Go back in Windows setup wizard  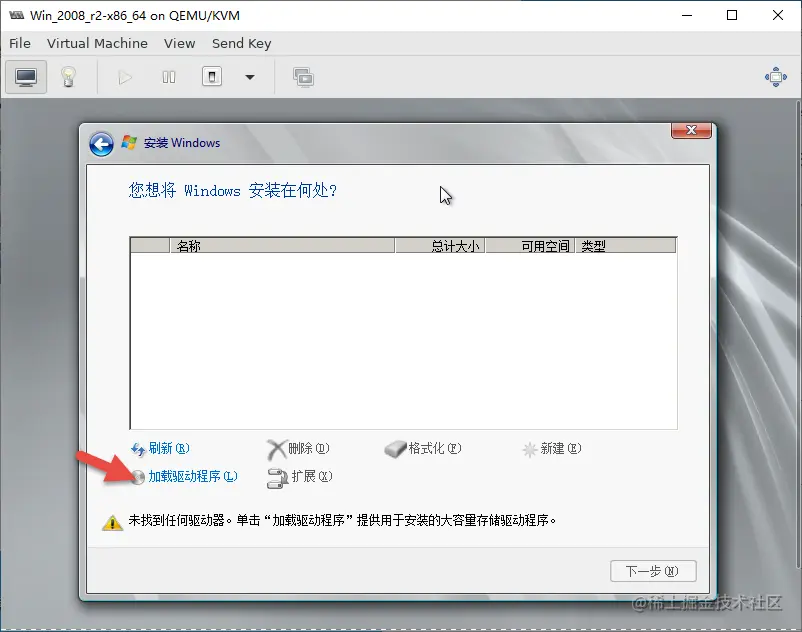(101, 144)
